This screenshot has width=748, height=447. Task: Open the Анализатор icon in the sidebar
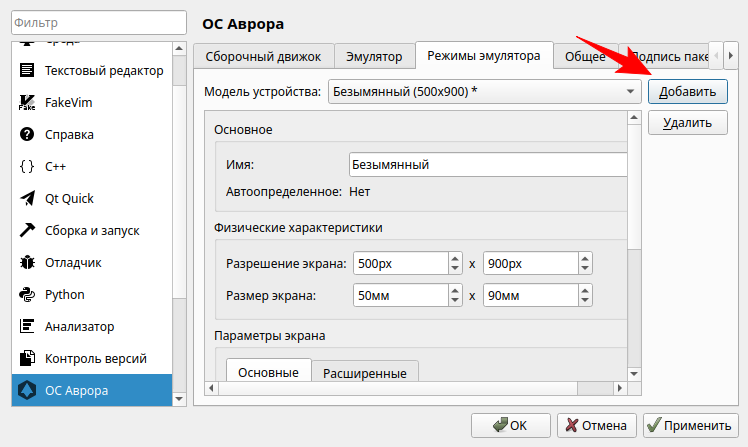pos(27,326)
